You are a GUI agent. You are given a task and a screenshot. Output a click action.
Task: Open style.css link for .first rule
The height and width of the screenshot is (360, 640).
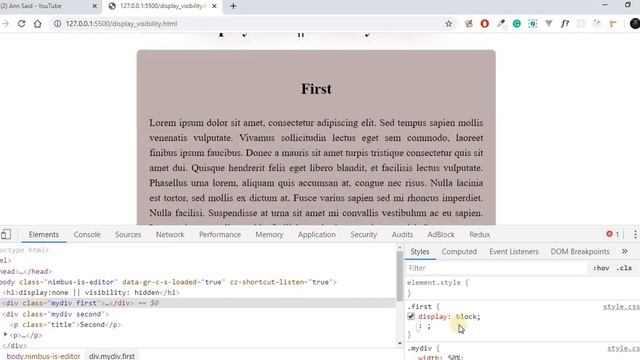pos(621,307)
